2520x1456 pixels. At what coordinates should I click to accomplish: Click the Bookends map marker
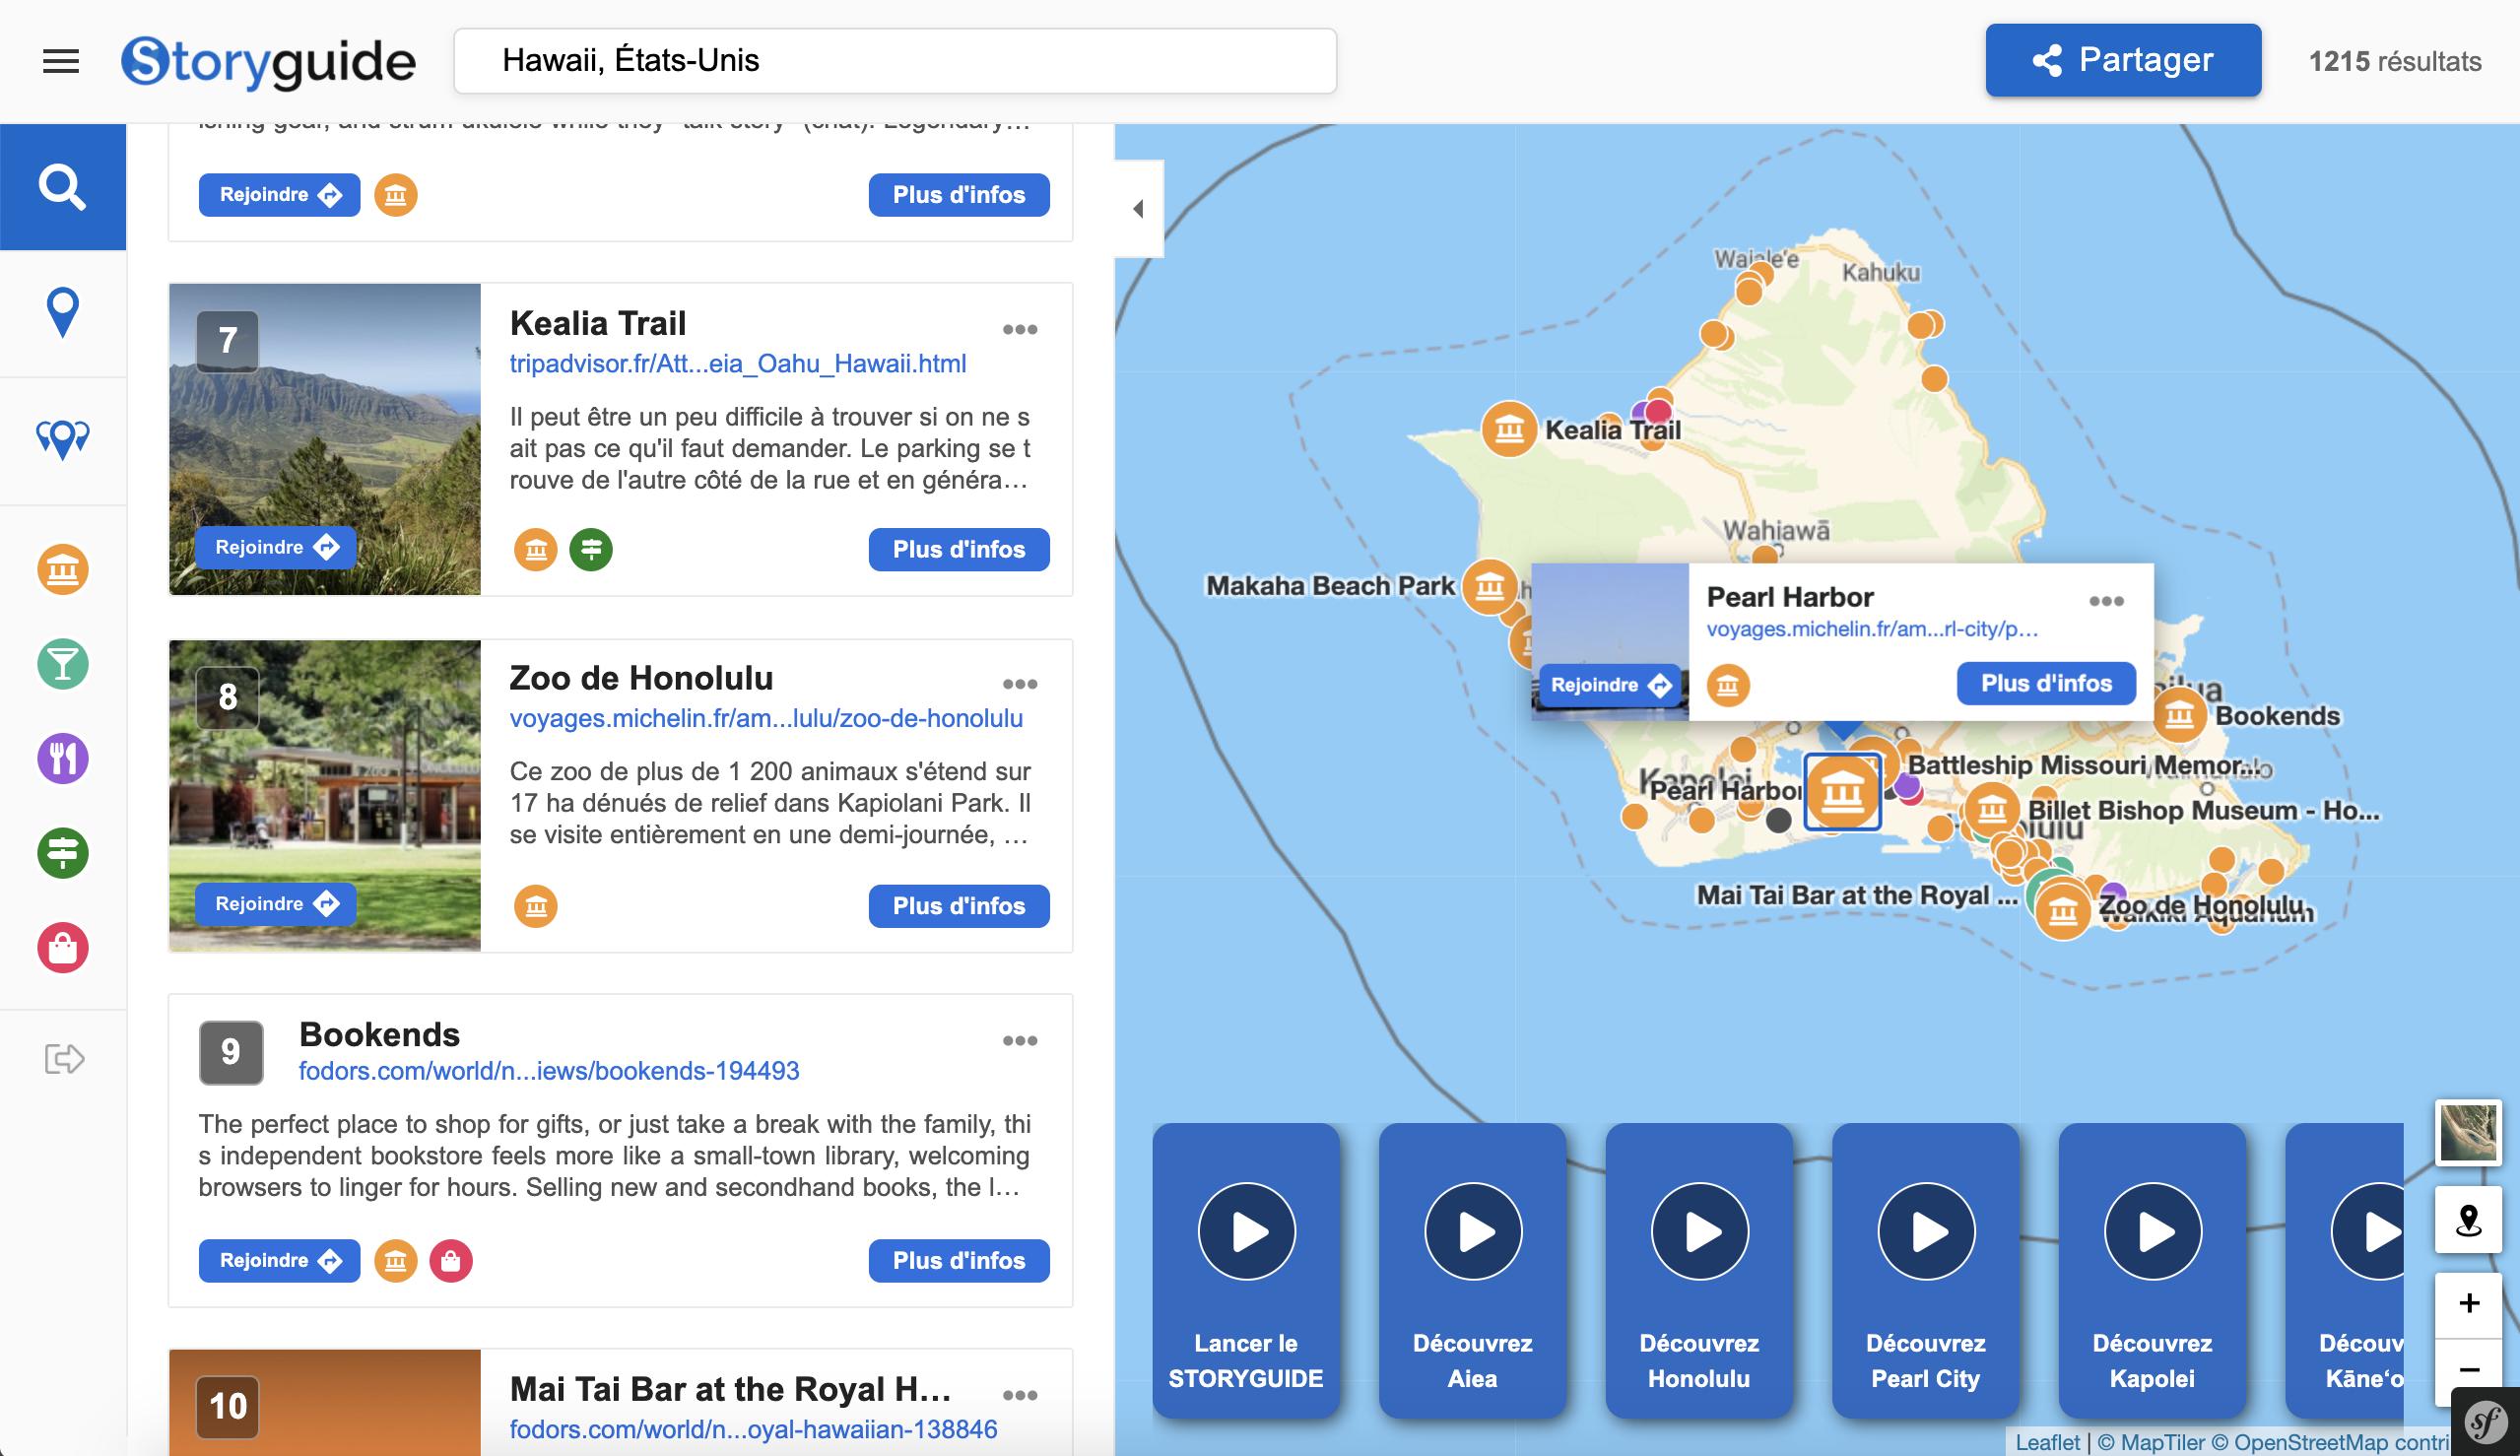[2179, 715]
